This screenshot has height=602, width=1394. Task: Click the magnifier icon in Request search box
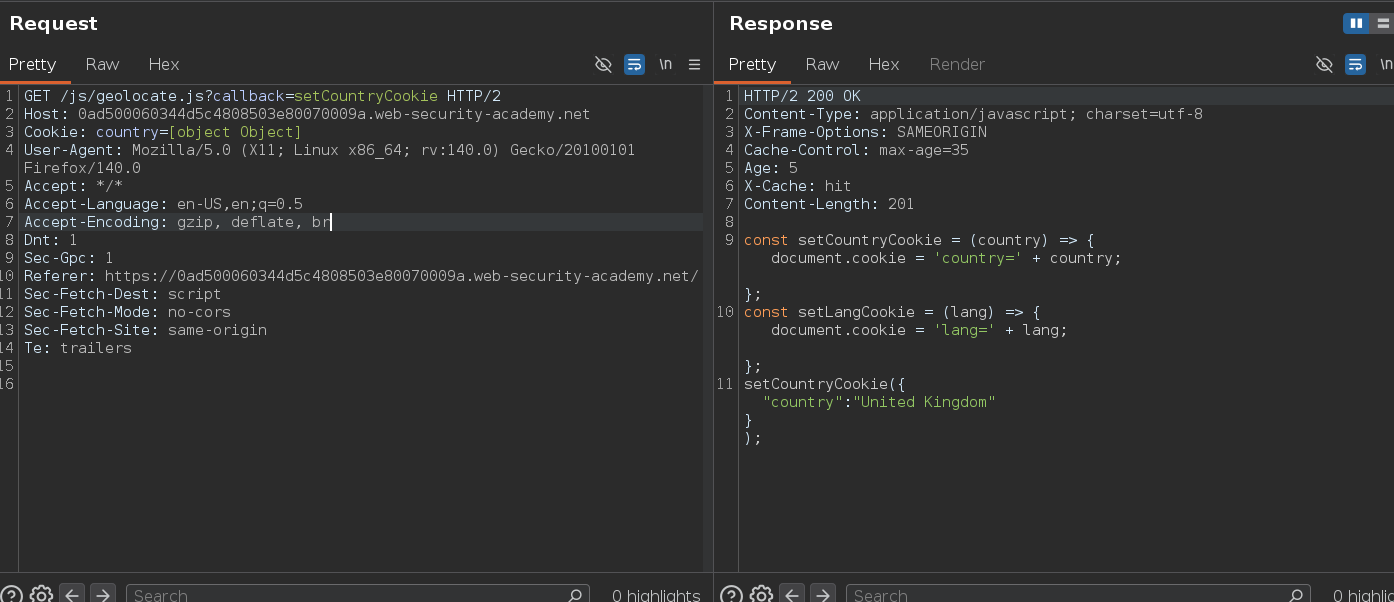(x=575, y=595)
